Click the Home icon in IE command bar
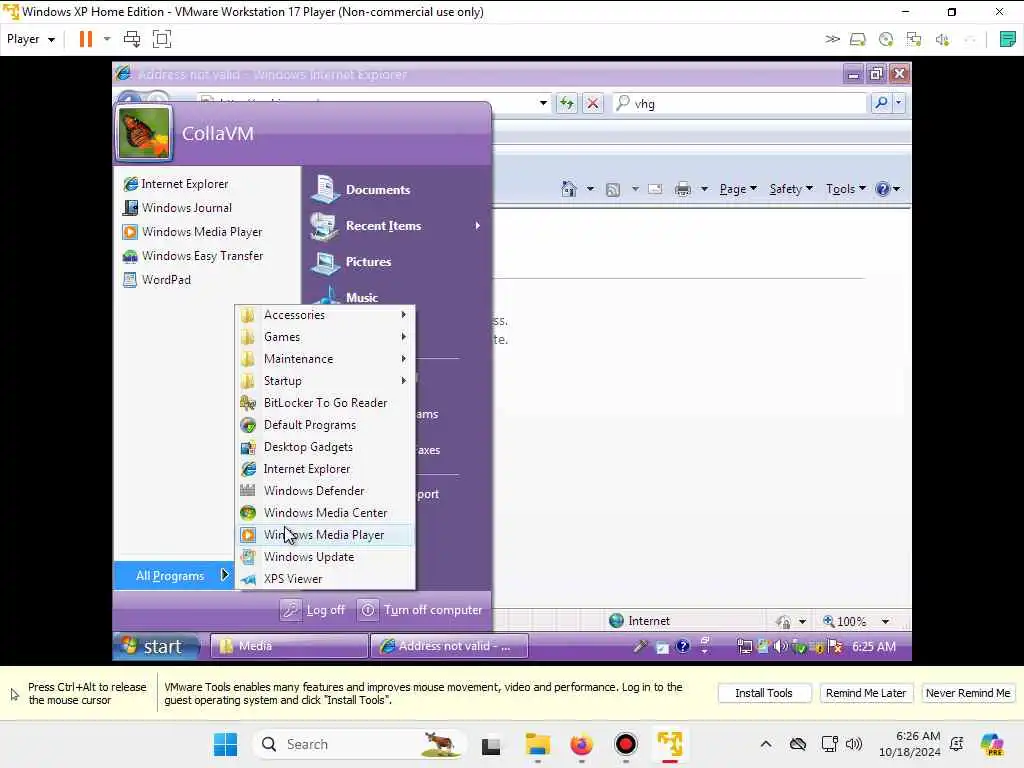This screenshot has height=768, width=1024. 569,189
